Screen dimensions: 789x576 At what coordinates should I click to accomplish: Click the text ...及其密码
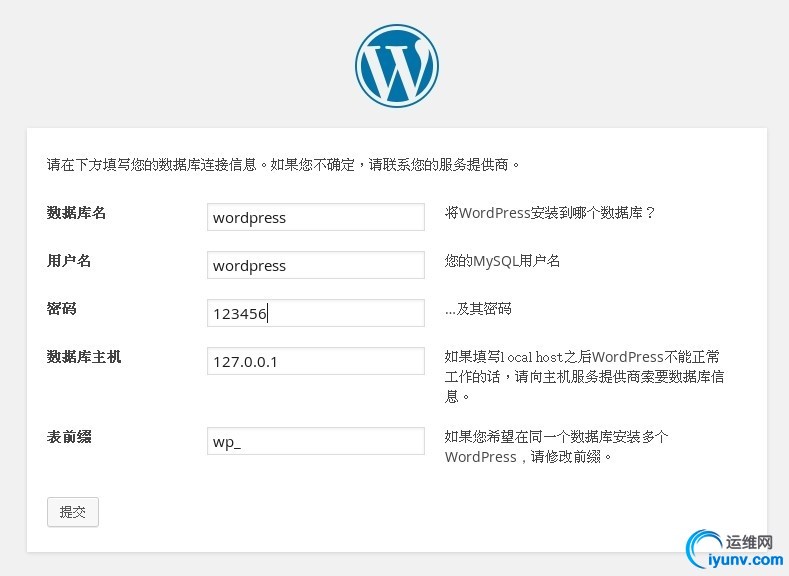[x=478, y=308]
